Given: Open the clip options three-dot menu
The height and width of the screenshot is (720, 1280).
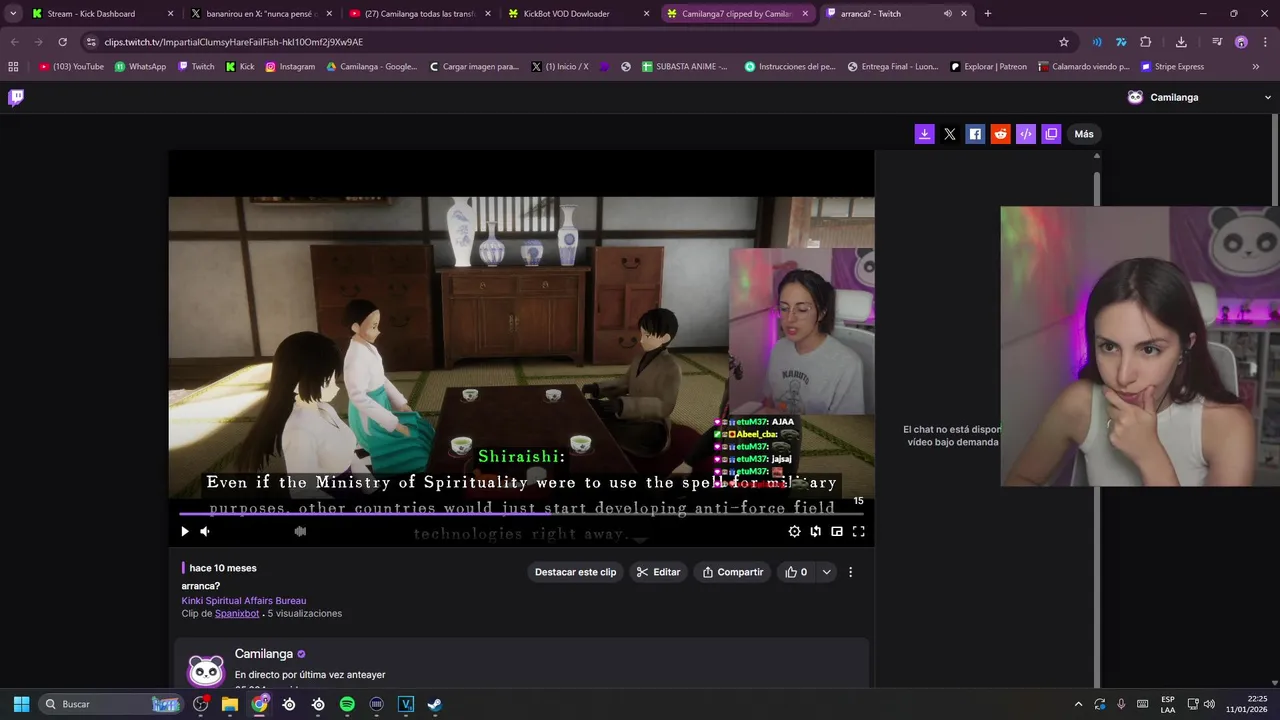Looking at the screenshot, I should [851, 572].
